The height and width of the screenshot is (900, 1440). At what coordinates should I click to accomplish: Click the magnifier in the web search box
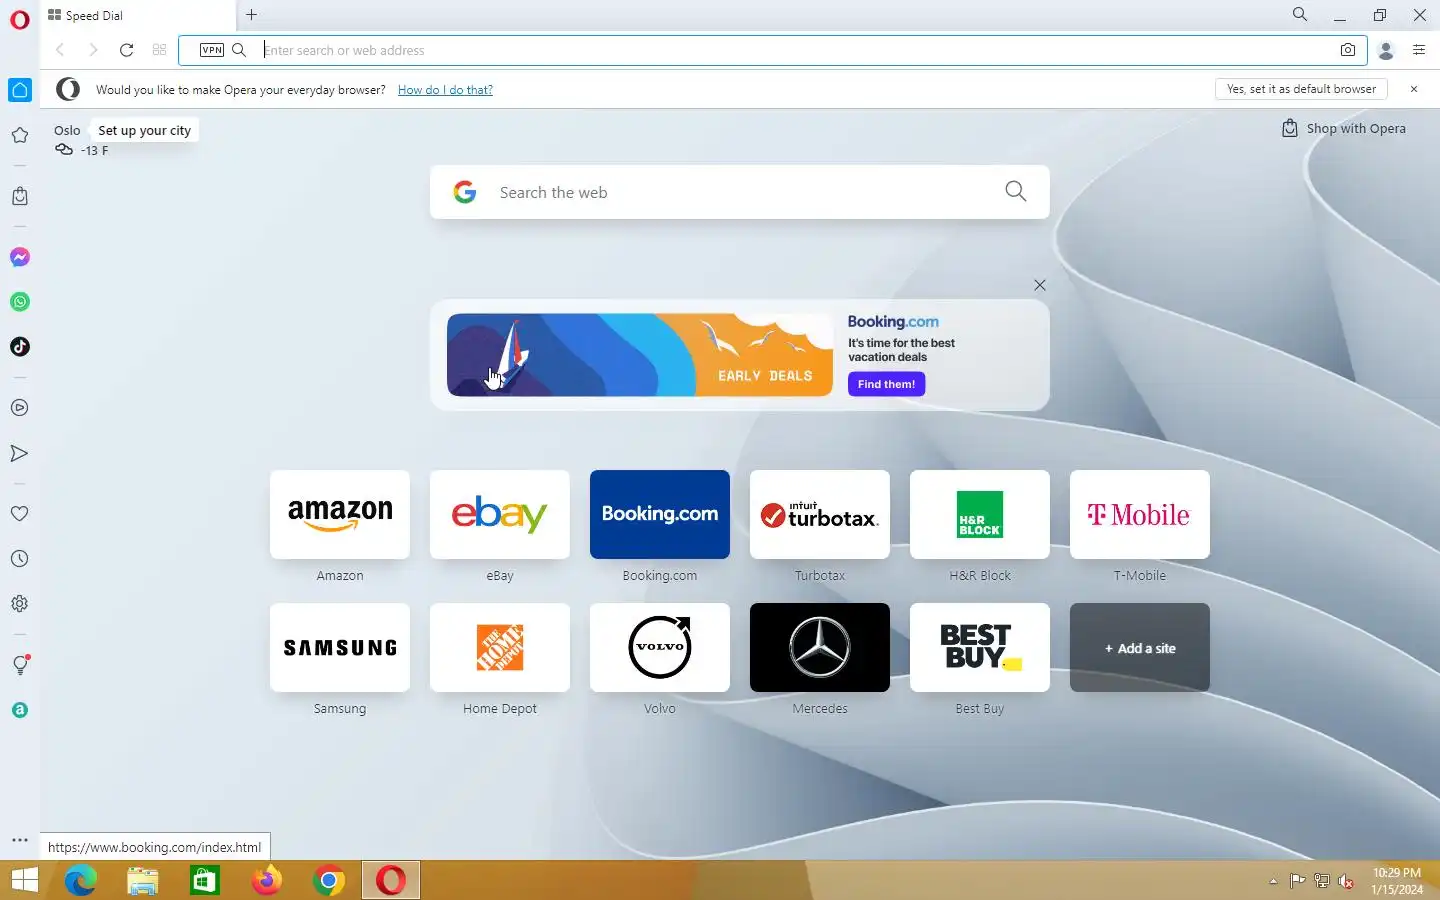(1016, 192)
